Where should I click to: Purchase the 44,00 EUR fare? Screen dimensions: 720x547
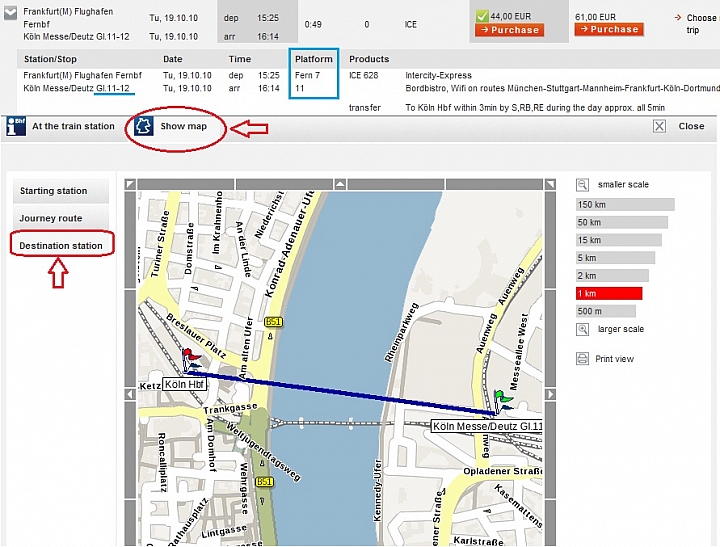(509, 30)
